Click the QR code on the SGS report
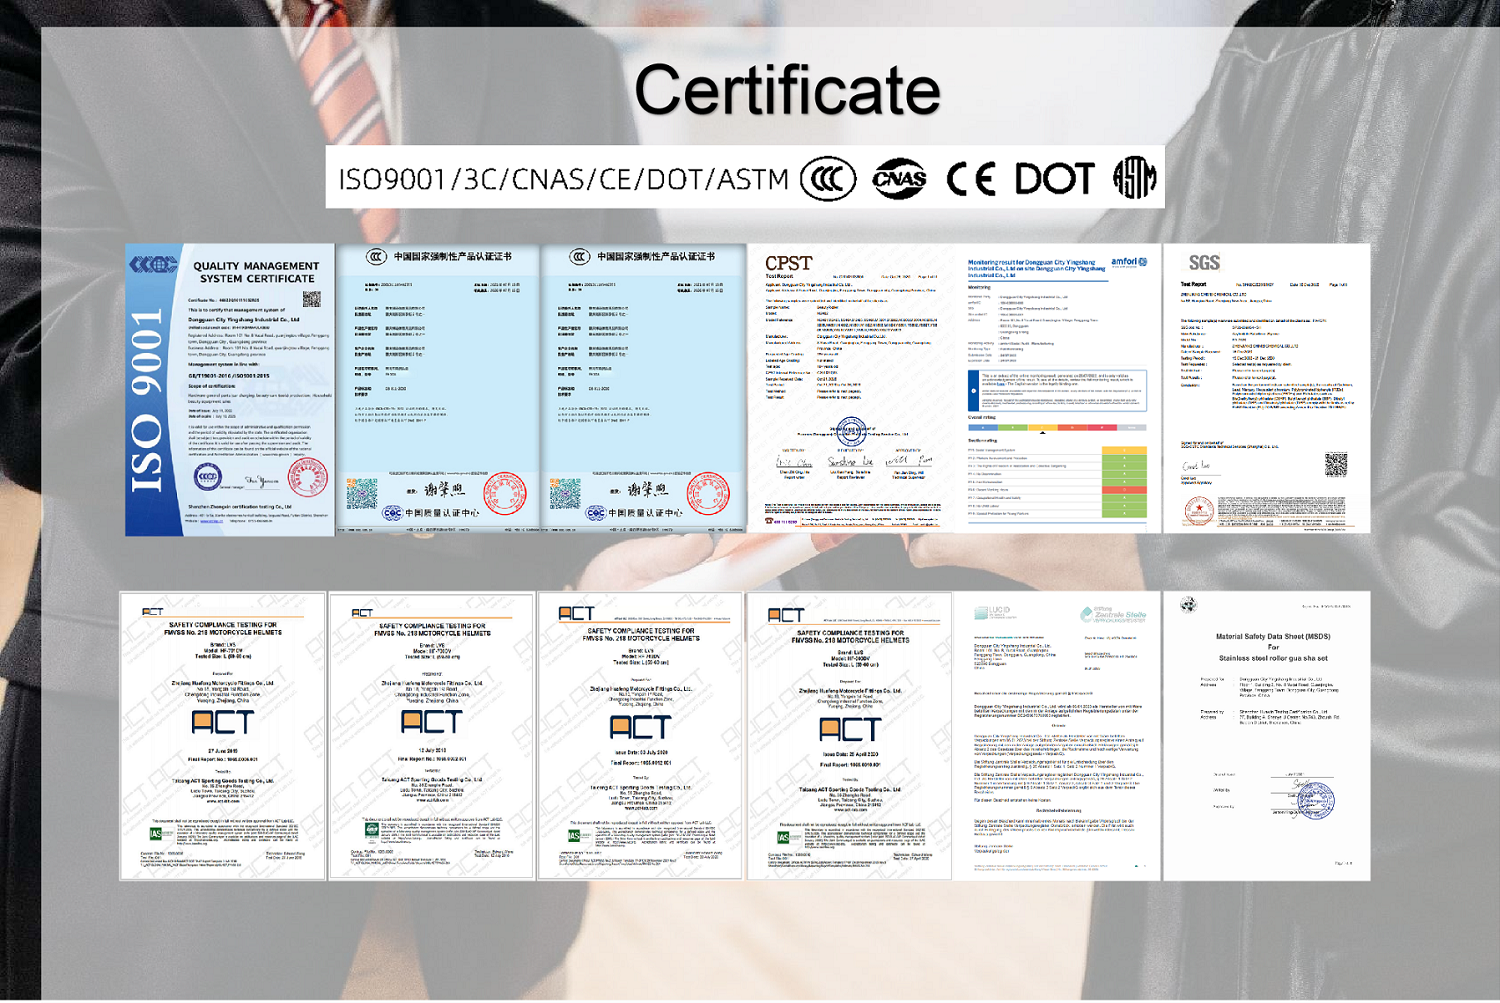1500x1003 pixels. 1335,464
